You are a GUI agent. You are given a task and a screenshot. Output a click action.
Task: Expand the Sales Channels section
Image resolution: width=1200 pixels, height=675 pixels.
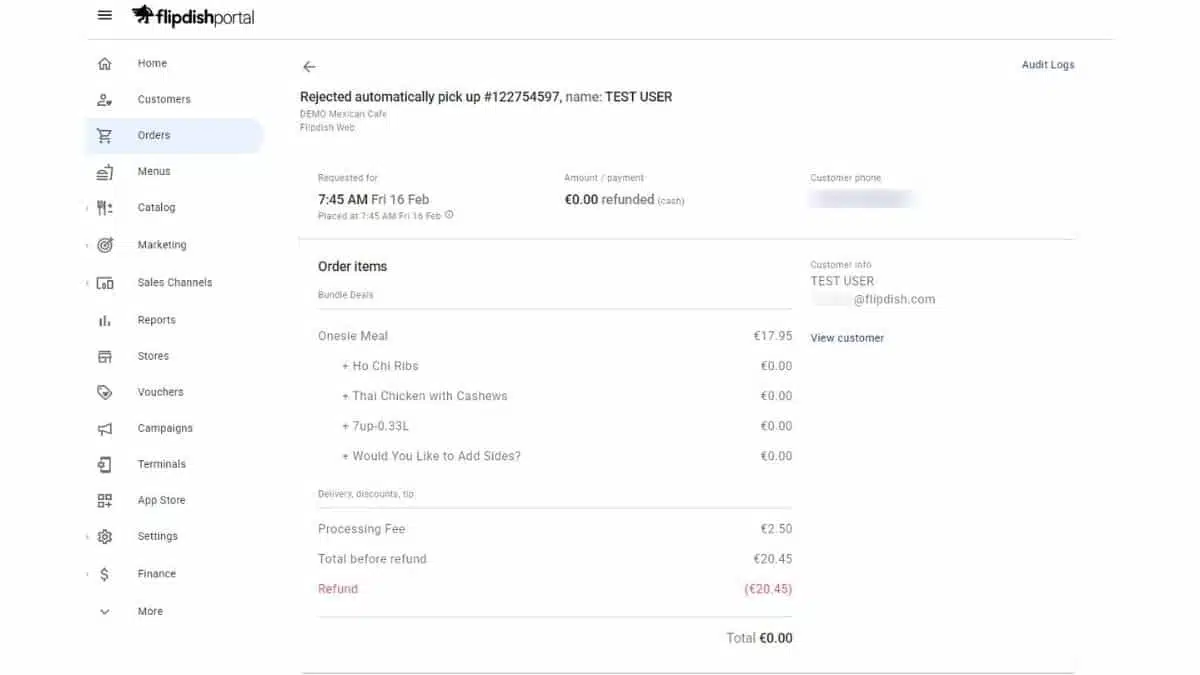87,283
